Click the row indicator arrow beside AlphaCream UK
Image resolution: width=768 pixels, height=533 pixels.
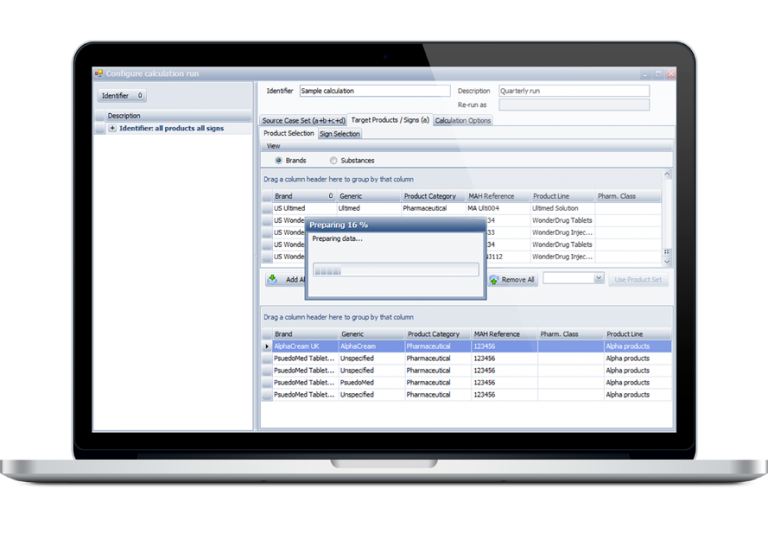(x=266, y=346)
